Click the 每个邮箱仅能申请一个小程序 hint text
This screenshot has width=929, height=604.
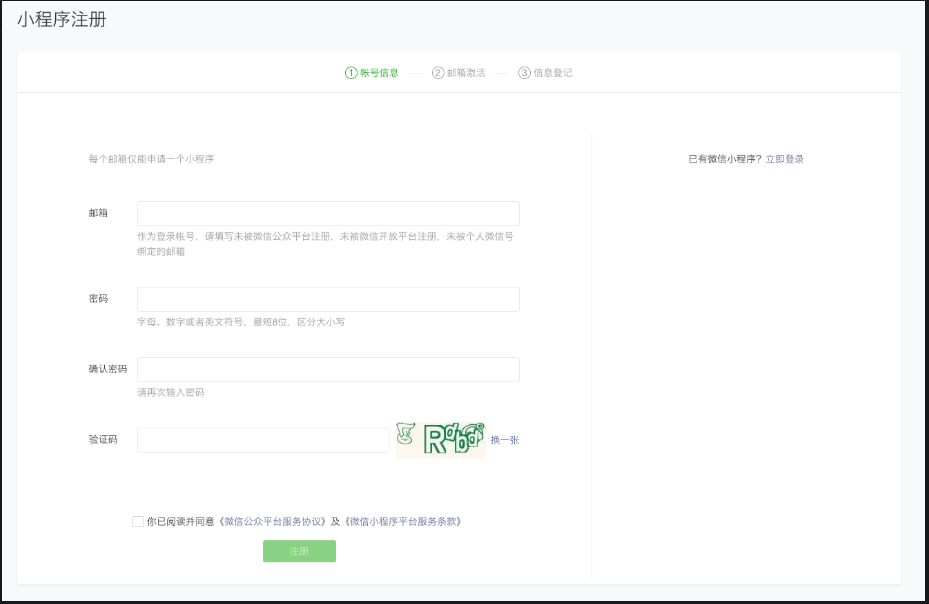pyautogui.click(x=151, y=159)
